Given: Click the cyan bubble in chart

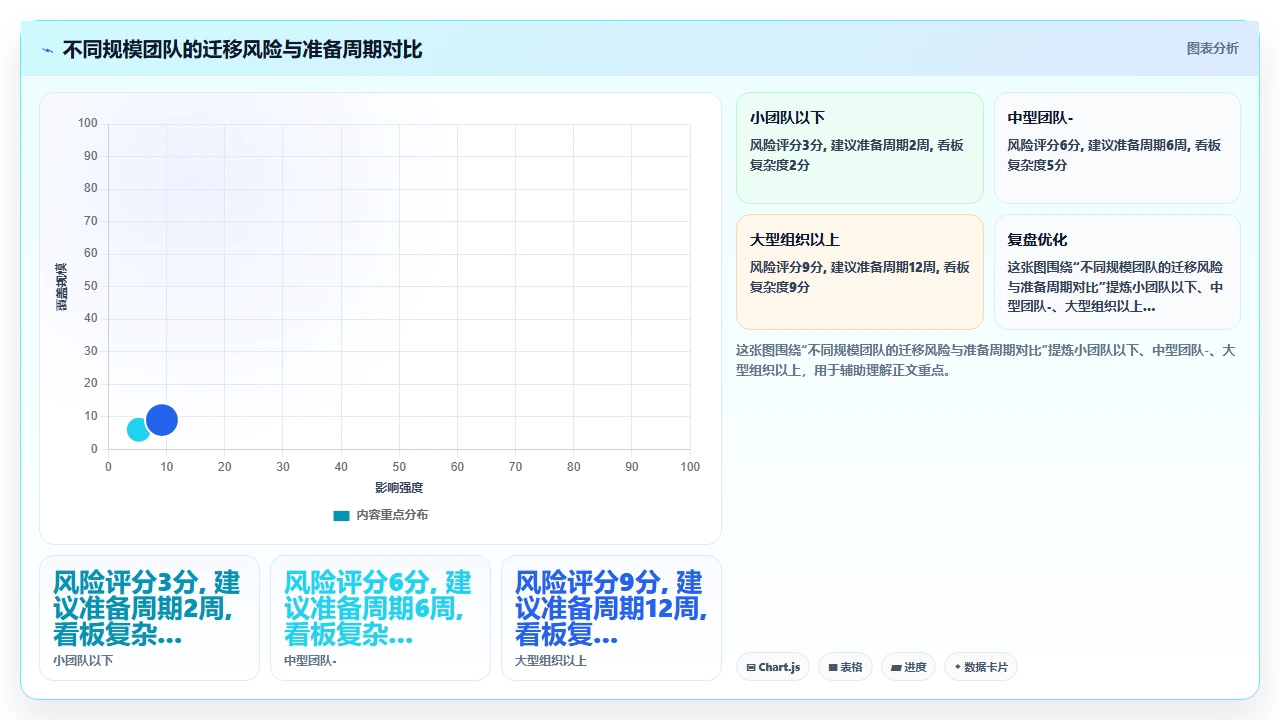Looking at the screenshot, I should click(138, 430).
